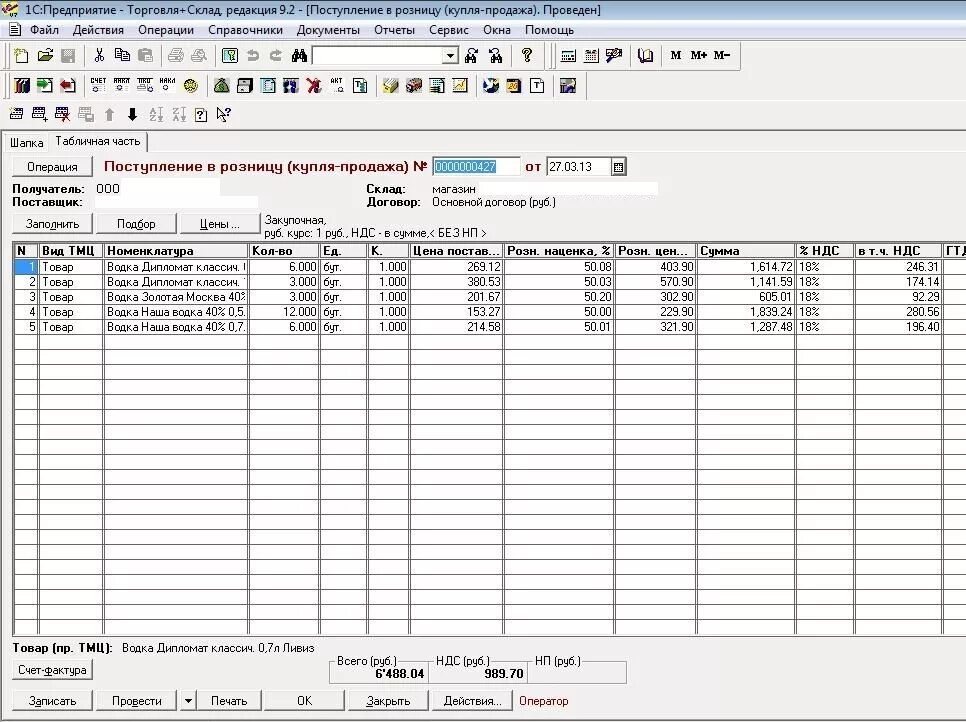The width and height of the screenshot is (966, 722).
Task: Open the calculator icon in toolbar
Action: 568,55
